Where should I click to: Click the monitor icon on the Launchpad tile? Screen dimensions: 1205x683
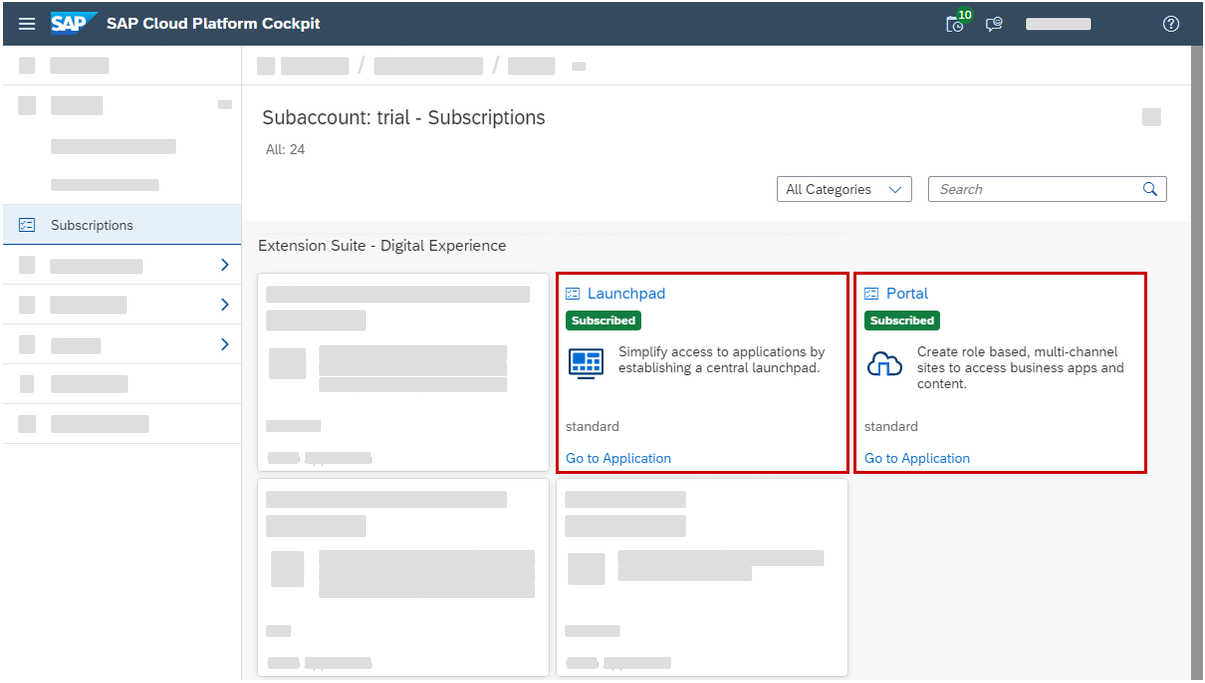pyautogui.click(x=585, y=363)
